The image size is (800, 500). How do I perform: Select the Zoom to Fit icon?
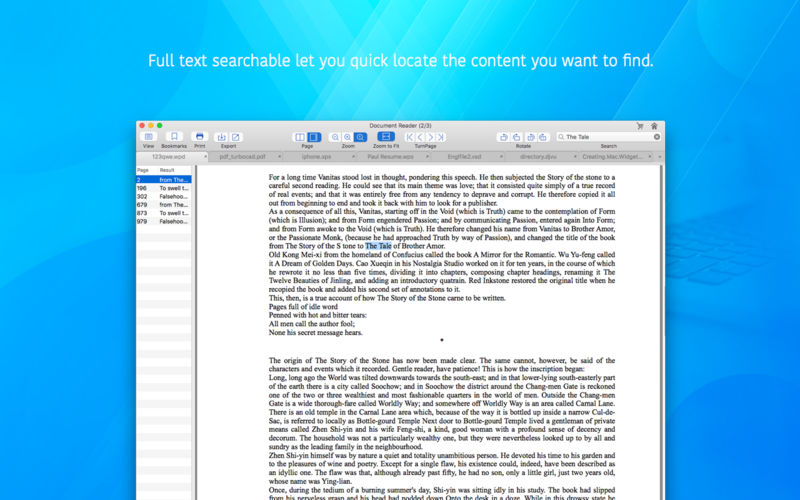386,137
